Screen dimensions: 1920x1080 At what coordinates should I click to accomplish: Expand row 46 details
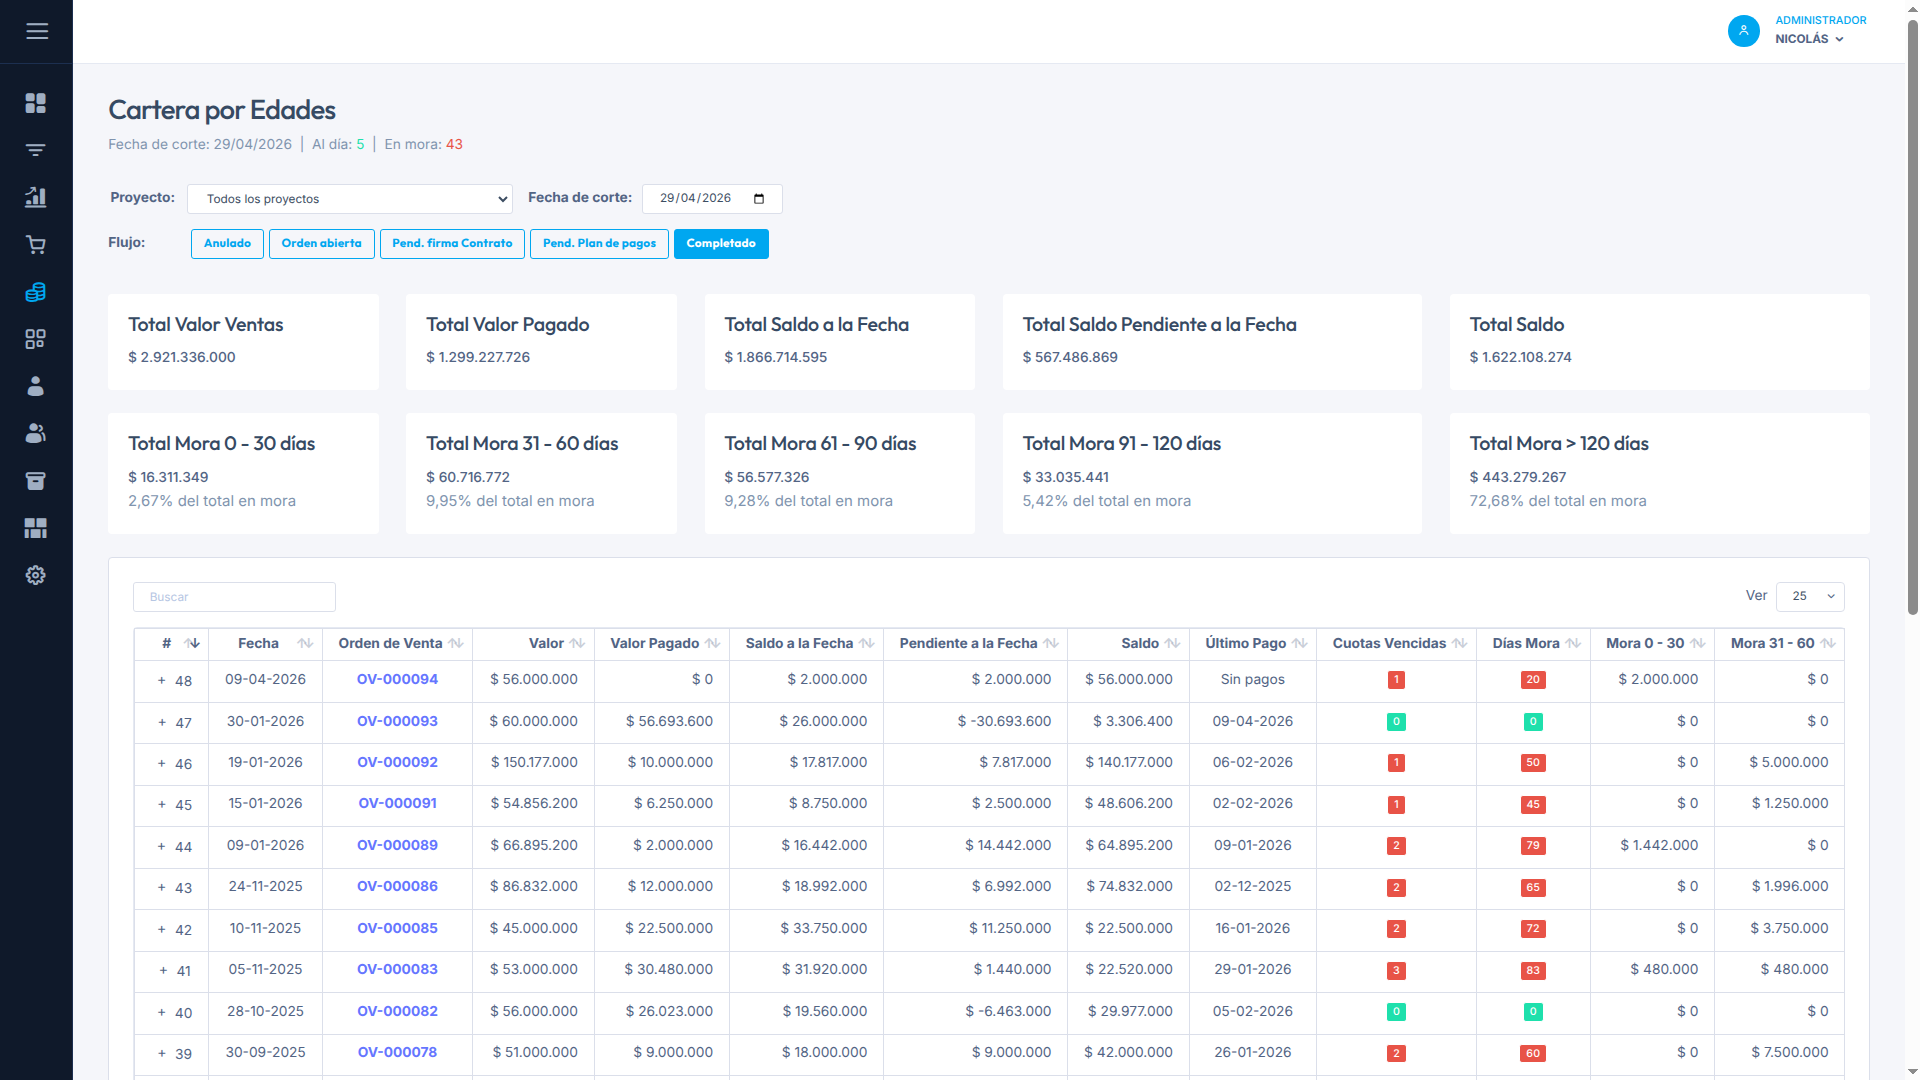[162, 764]
